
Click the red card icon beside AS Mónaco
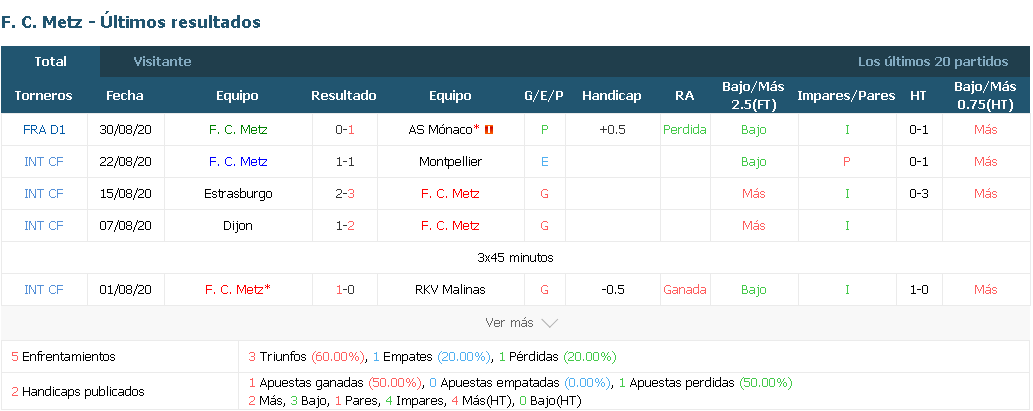[489, 130]
